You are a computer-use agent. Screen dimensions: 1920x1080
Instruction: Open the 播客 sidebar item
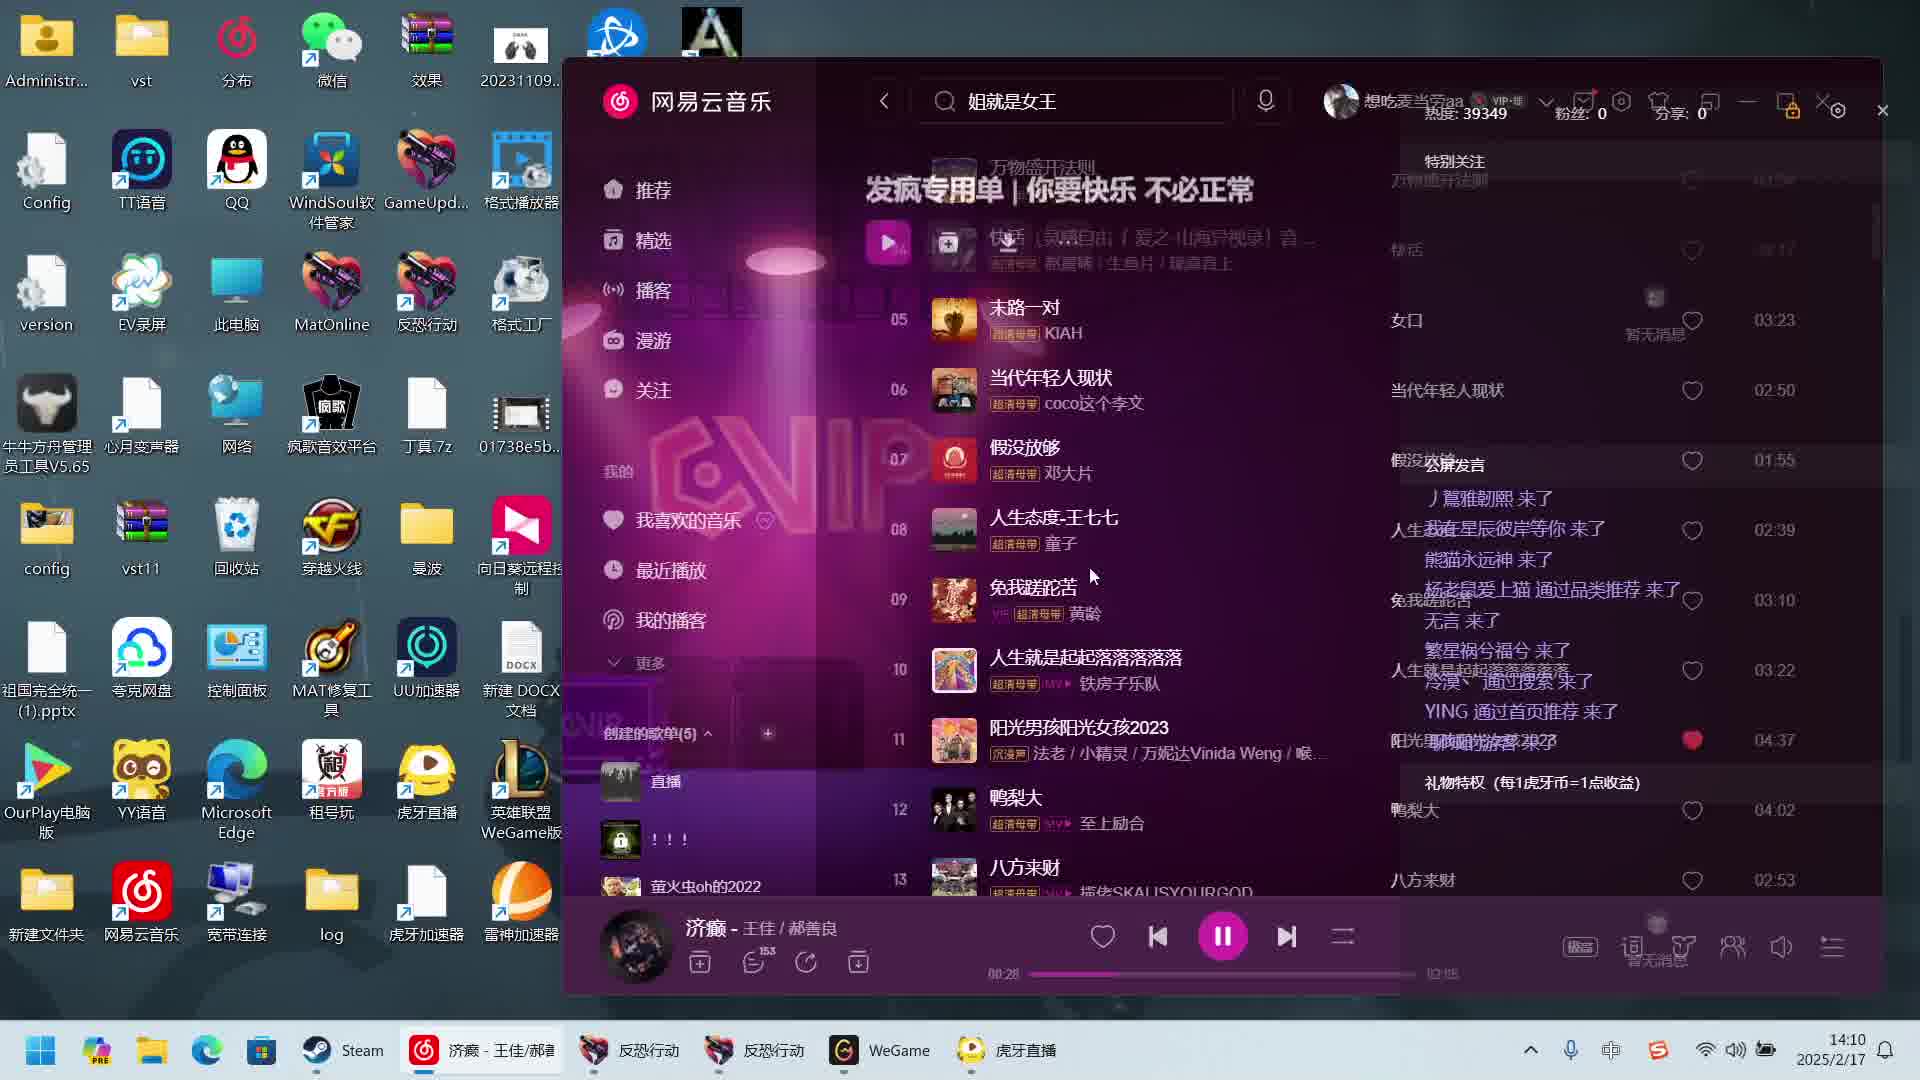pyautogui.click(x=652, y=290)
